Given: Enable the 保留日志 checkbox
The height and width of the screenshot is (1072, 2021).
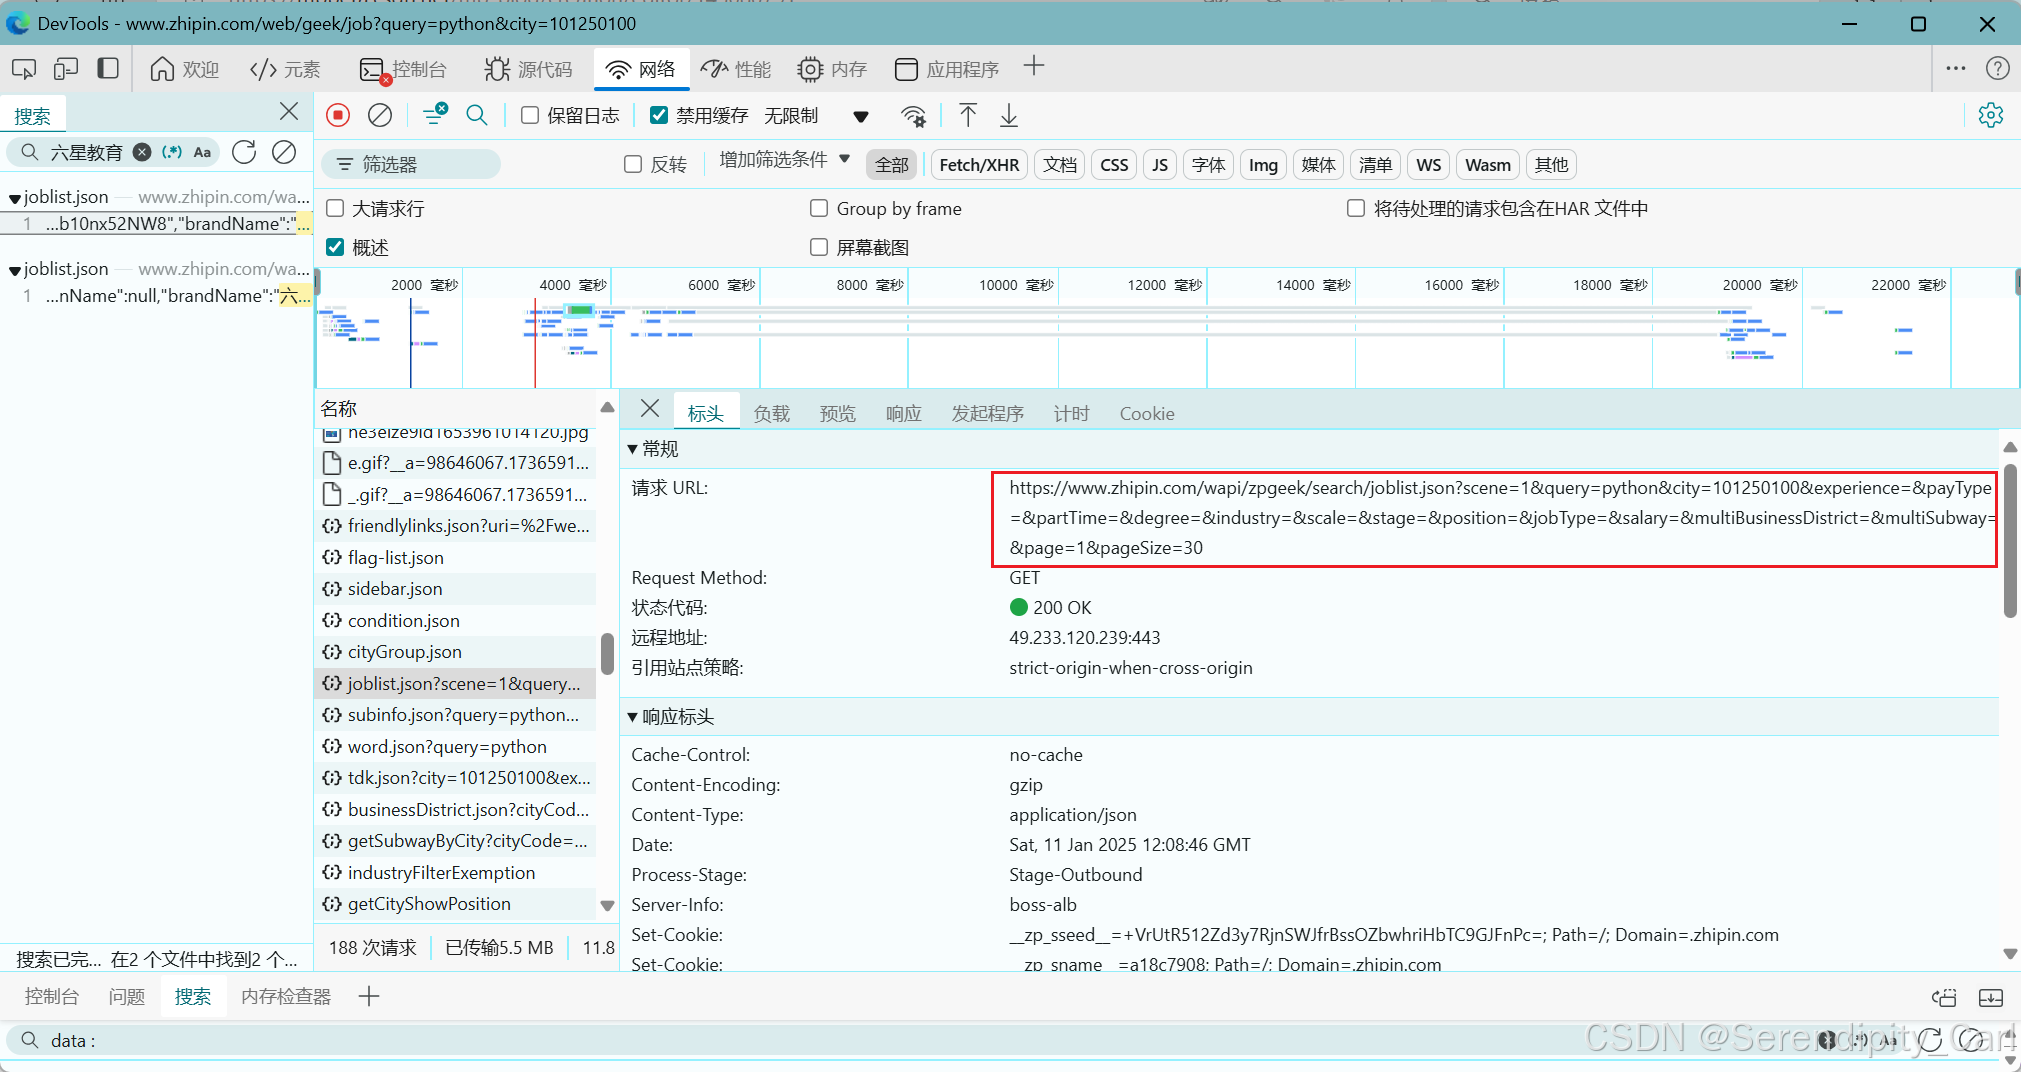Looking at the screenshot, I should (531, 115).
